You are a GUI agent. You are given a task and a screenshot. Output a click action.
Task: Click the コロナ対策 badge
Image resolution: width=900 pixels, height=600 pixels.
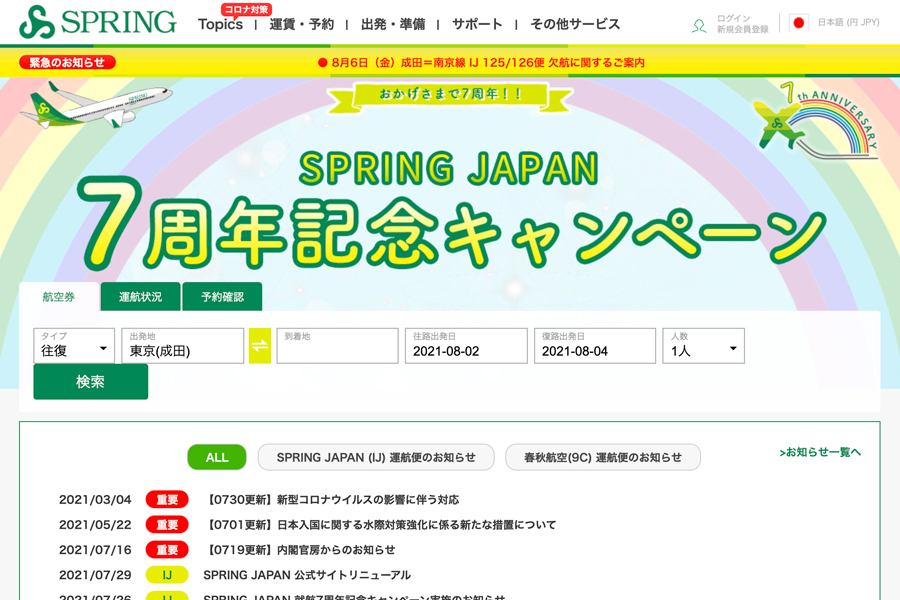coord(246,10)
